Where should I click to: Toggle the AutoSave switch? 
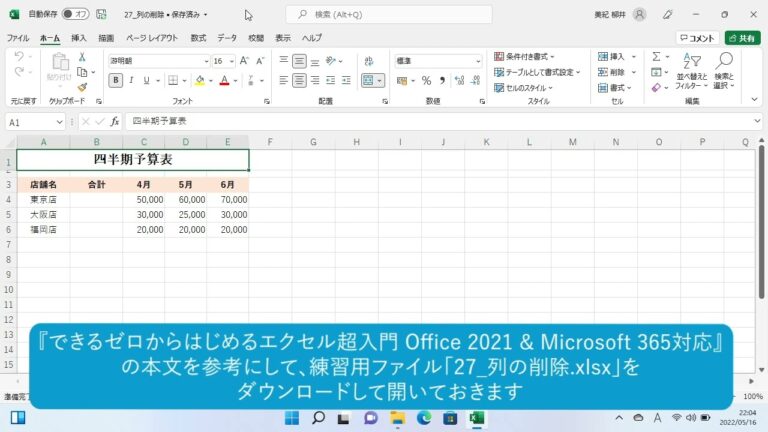75,14
